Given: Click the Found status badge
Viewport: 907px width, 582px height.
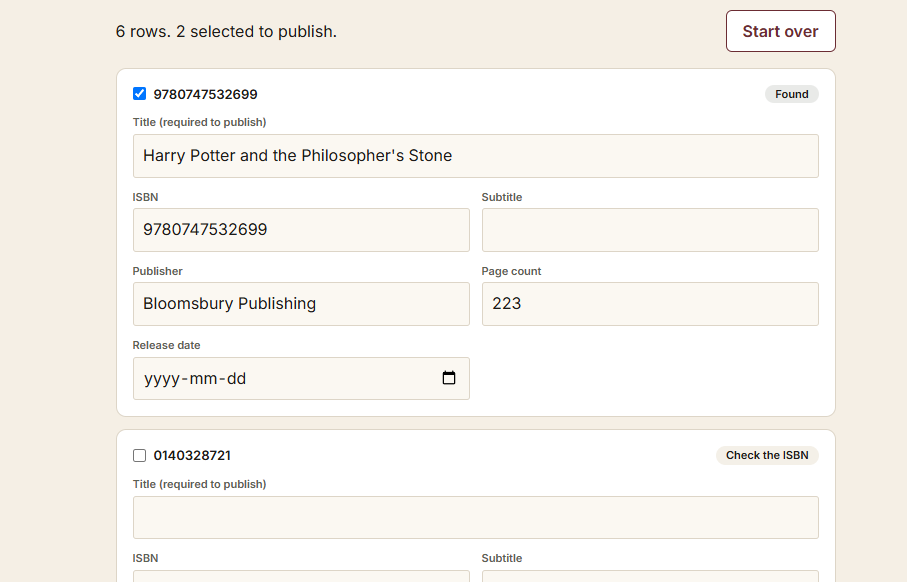Looking at the screenshot, I should [x=791, y=94].
